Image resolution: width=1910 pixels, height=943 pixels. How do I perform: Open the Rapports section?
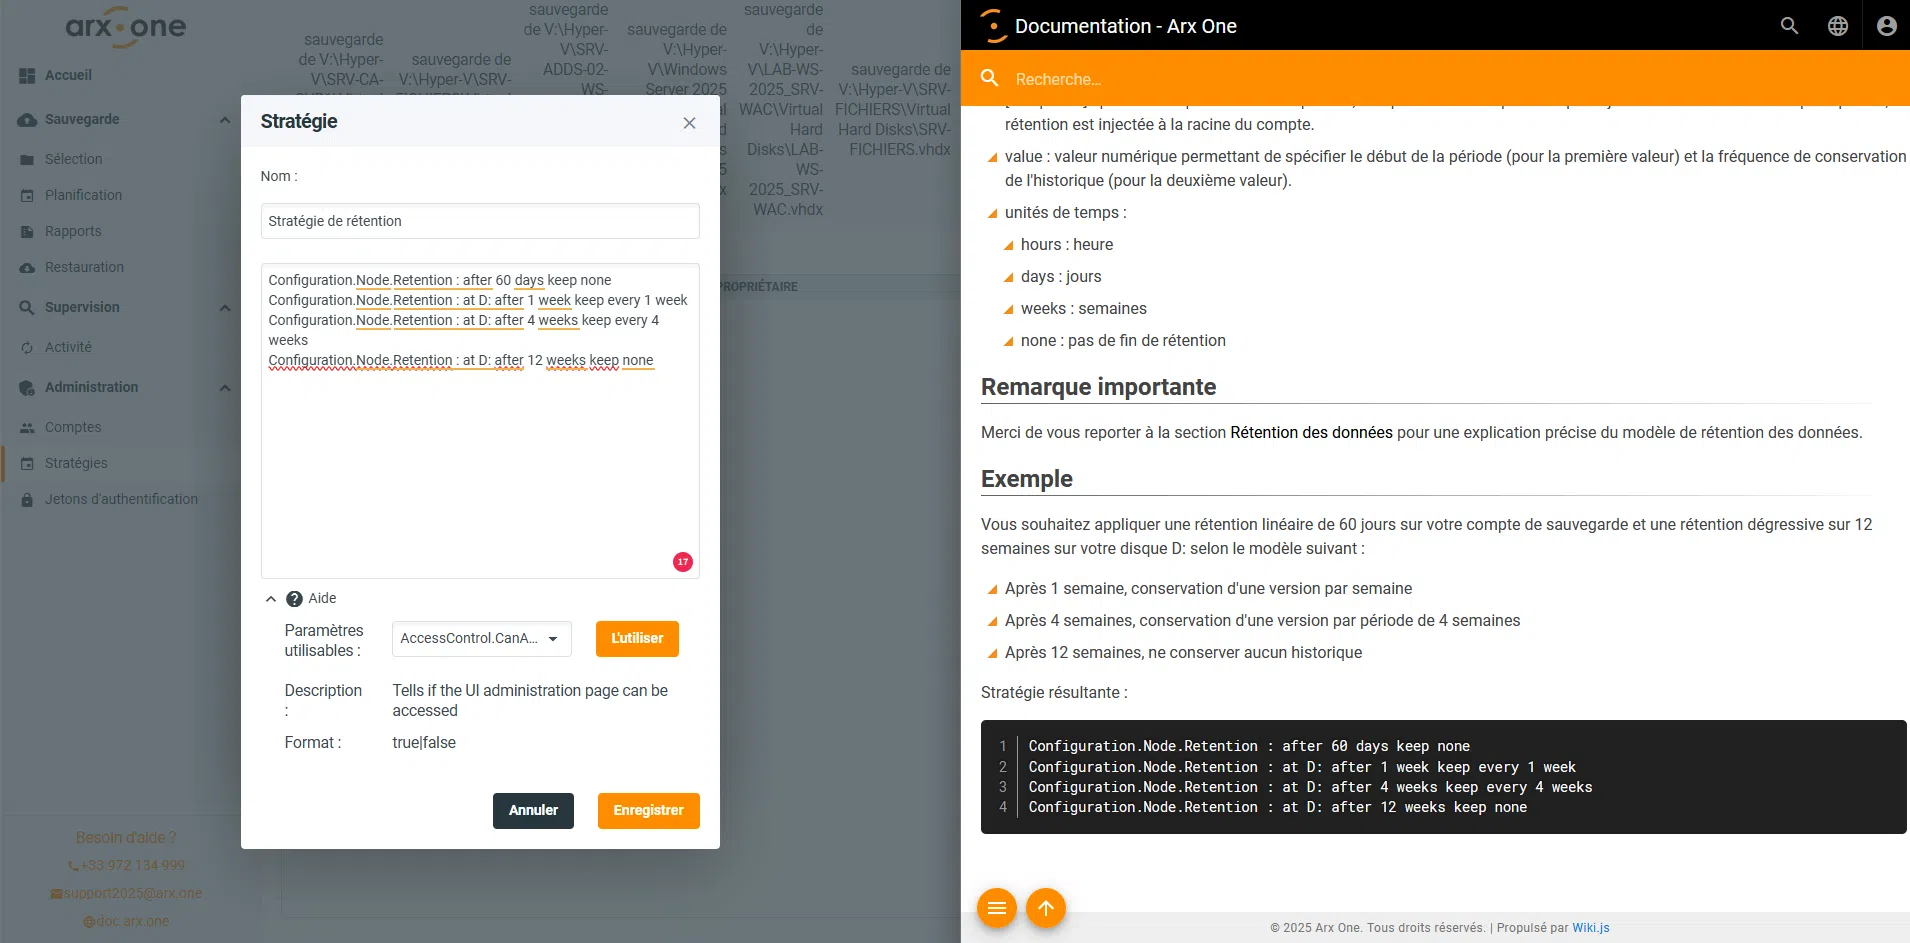pyautogui.click(x=73, y=231)
